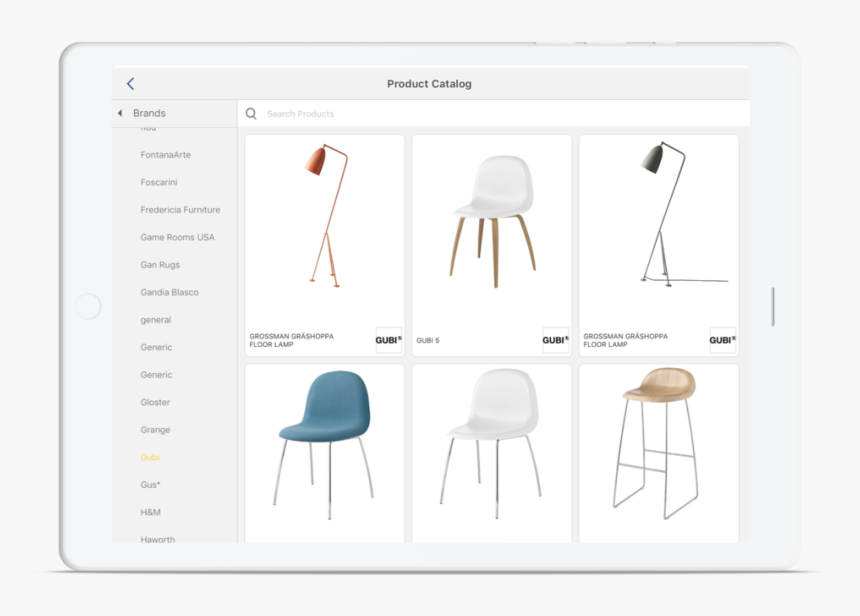Collapse the Brands panel using its chevron
This screenshot has width=860, height=616.
[122, 113]
